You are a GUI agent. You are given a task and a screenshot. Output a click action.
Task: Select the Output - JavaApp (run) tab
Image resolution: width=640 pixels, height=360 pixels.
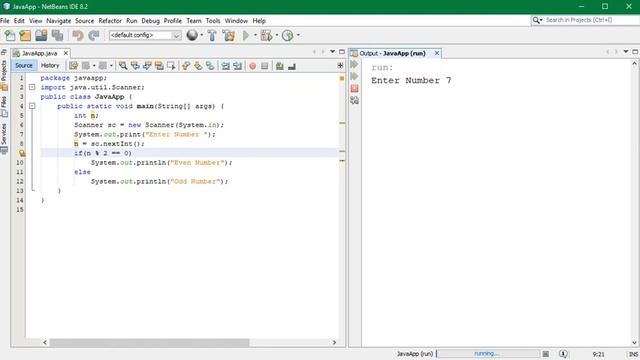(x=393, y=53)
